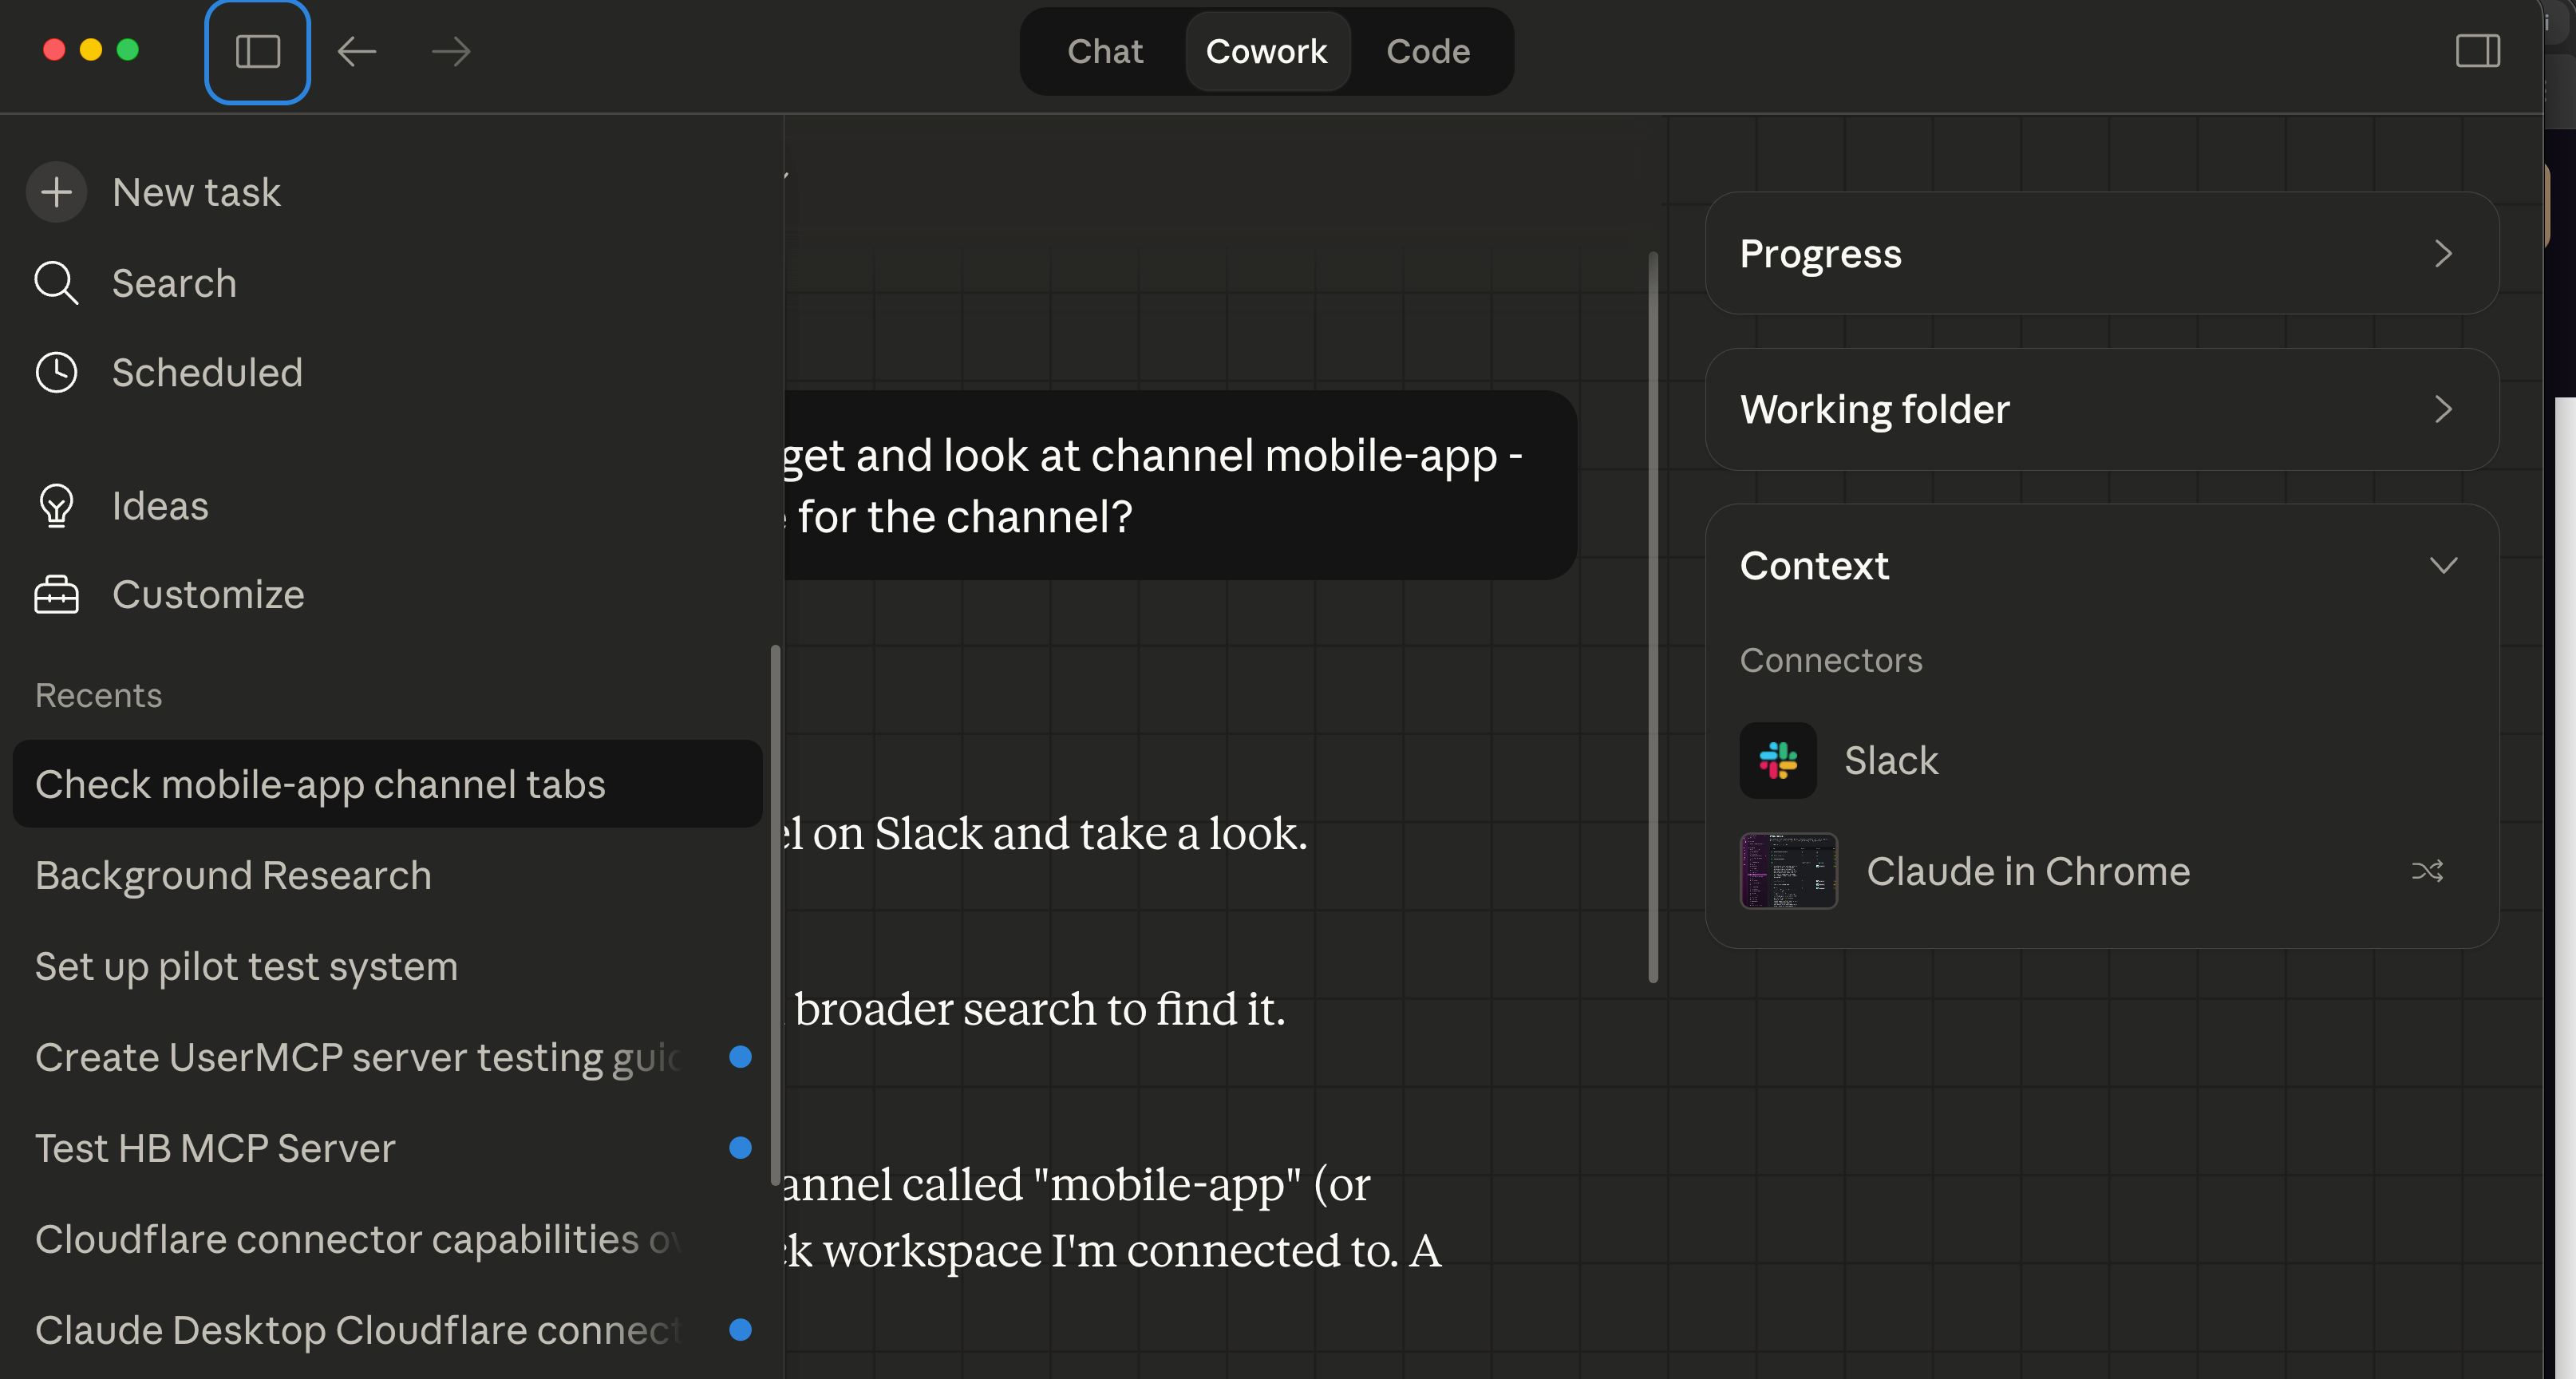
Task: Open the Test HB MCP Server task
Action: (x=215, y=1148)
